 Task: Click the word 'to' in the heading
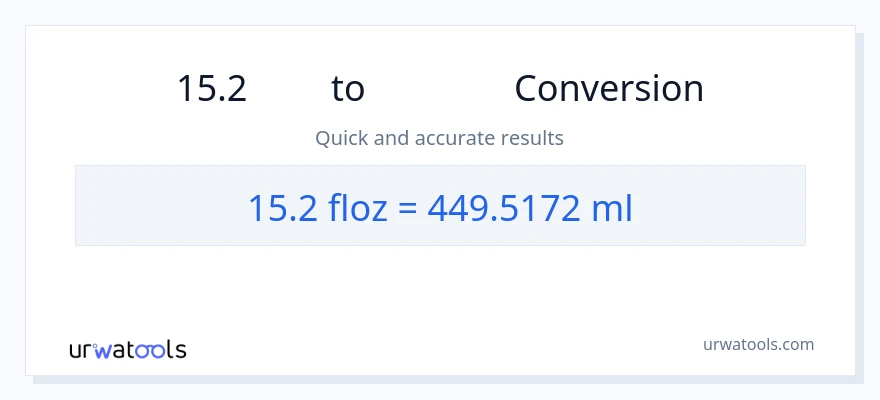(348, 89)
